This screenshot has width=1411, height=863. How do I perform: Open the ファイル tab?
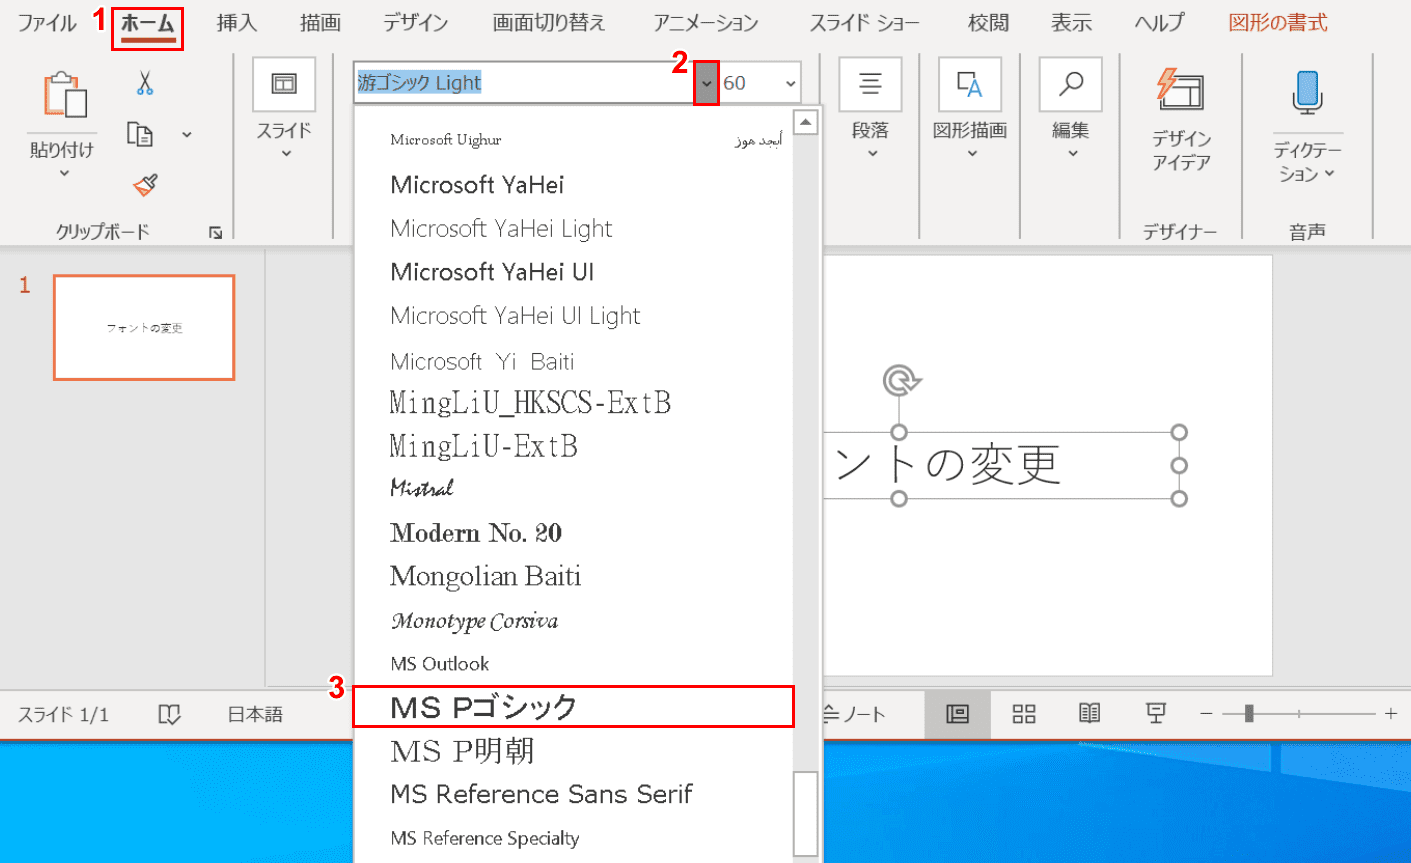pos(47,23)
